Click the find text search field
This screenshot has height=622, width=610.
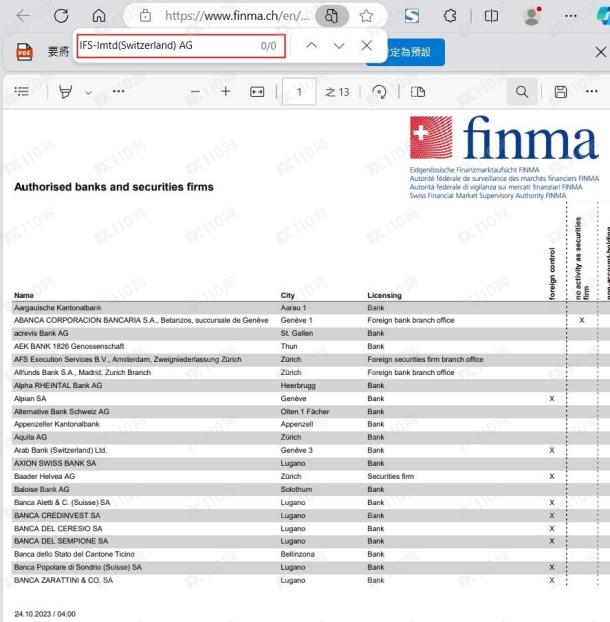click(181, 46)
